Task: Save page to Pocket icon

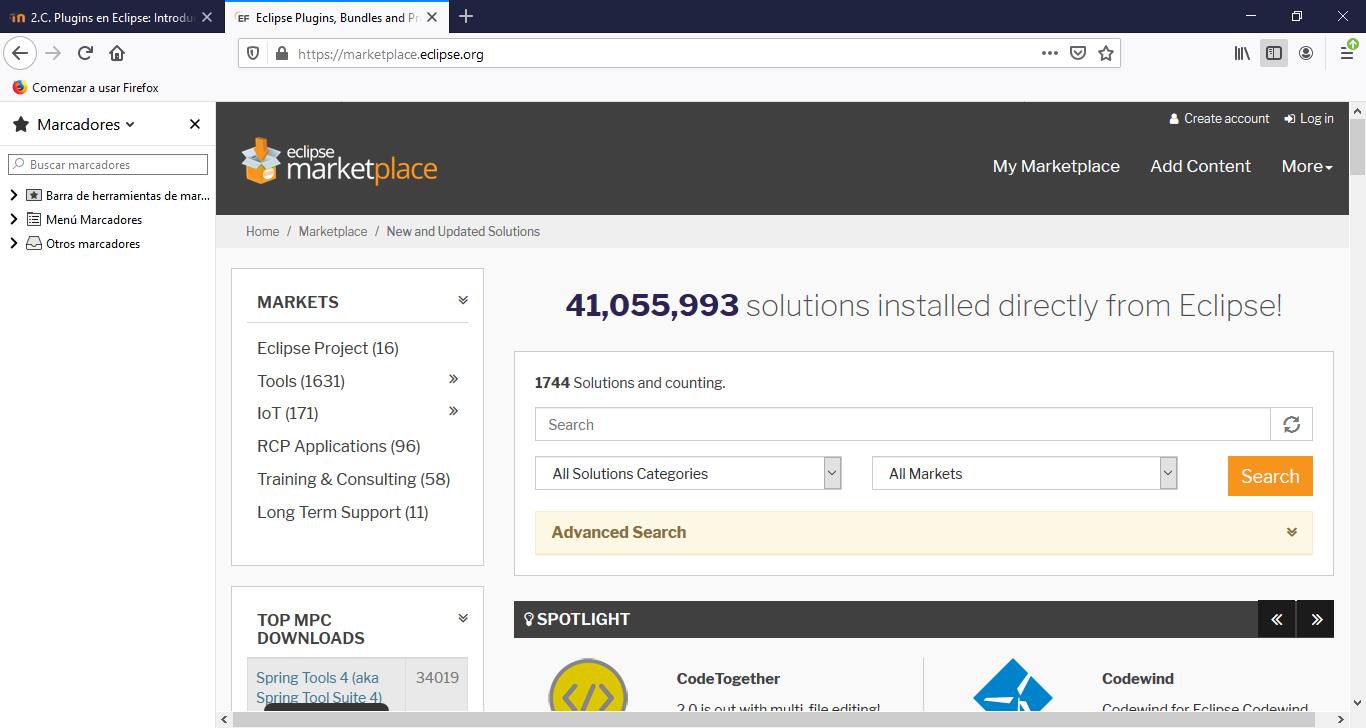Action: (1077, 54)
